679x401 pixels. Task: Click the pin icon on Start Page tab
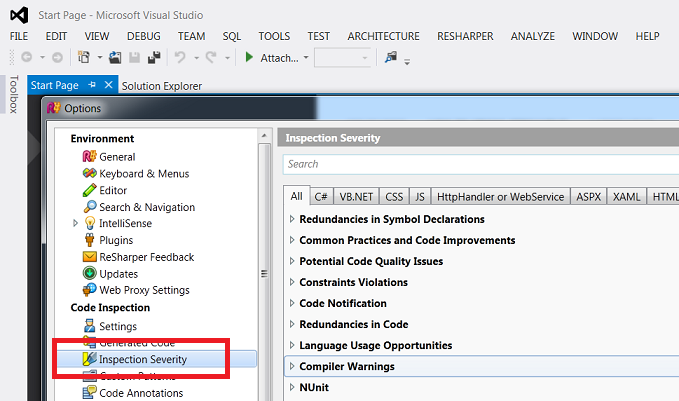click(92, 85)
